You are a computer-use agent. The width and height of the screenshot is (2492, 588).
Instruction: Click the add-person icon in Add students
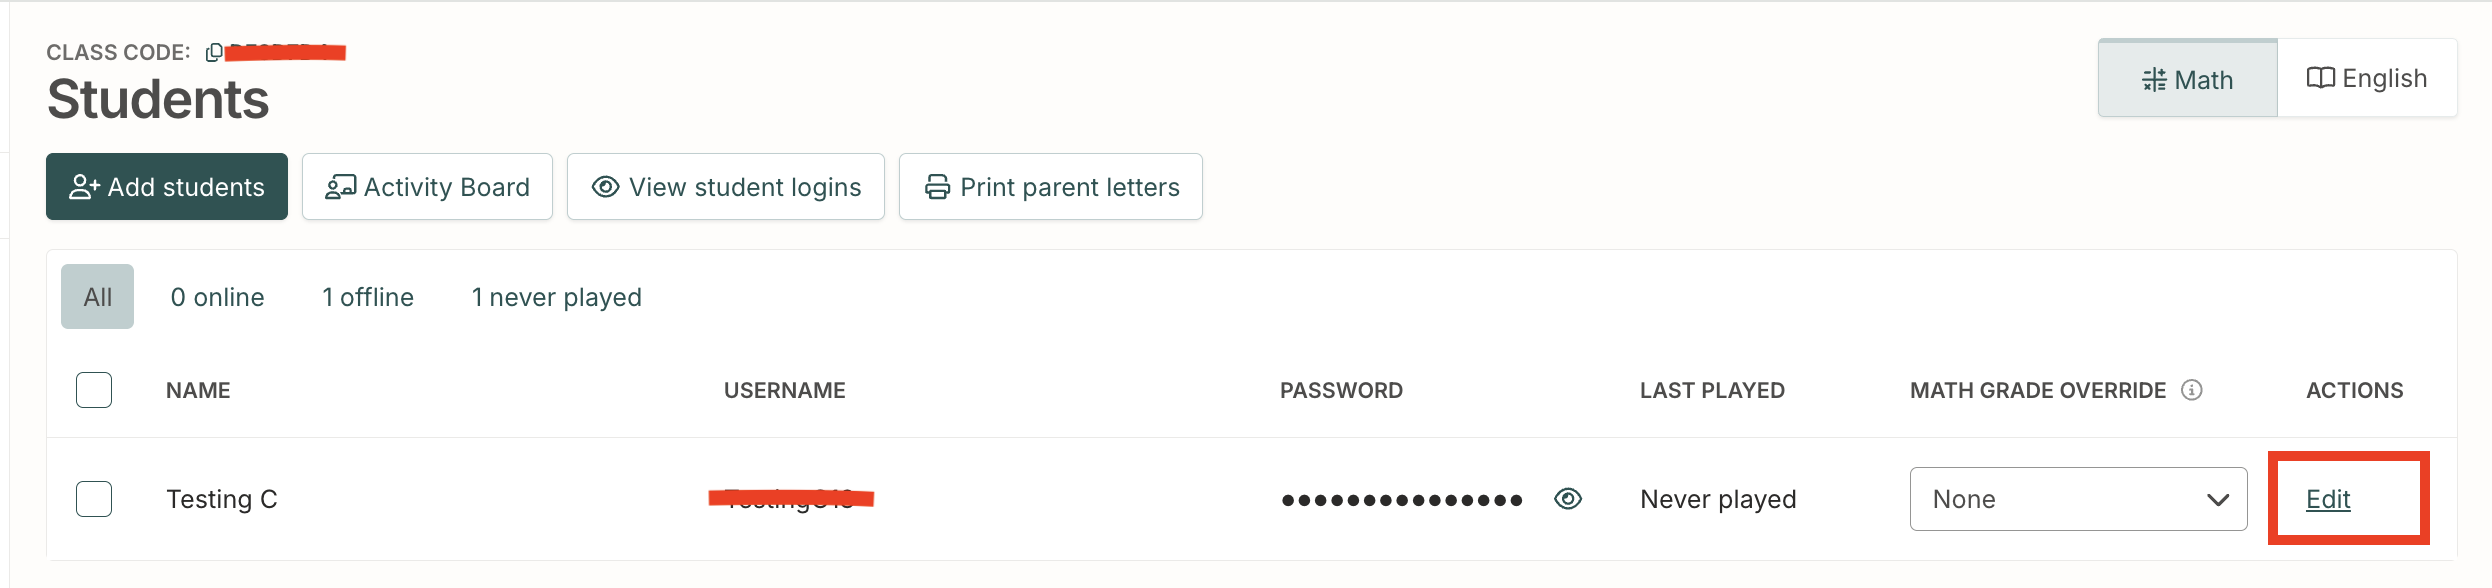click(x=84, y=187)
